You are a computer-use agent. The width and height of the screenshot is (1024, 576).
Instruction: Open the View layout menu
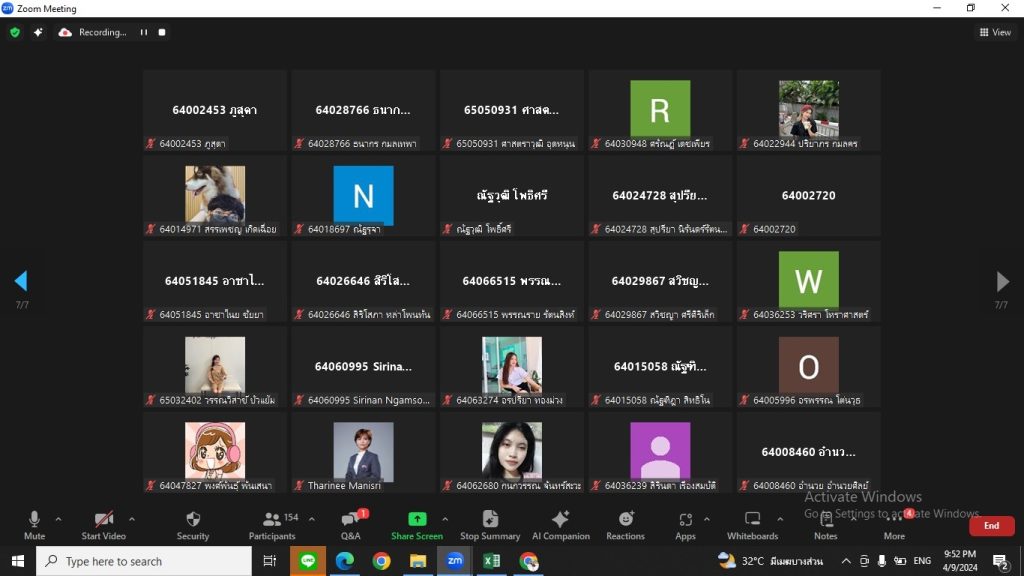tap(995, 32)
